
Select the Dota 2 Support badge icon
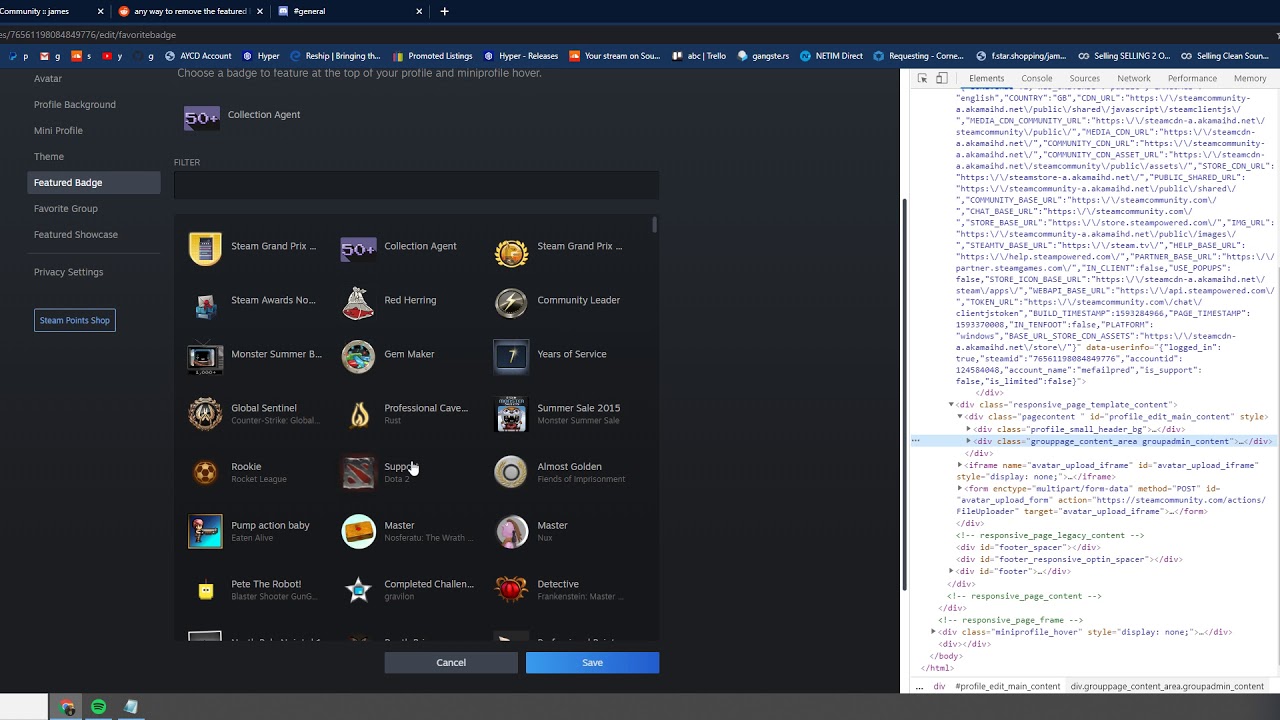(x=358, y=472)
